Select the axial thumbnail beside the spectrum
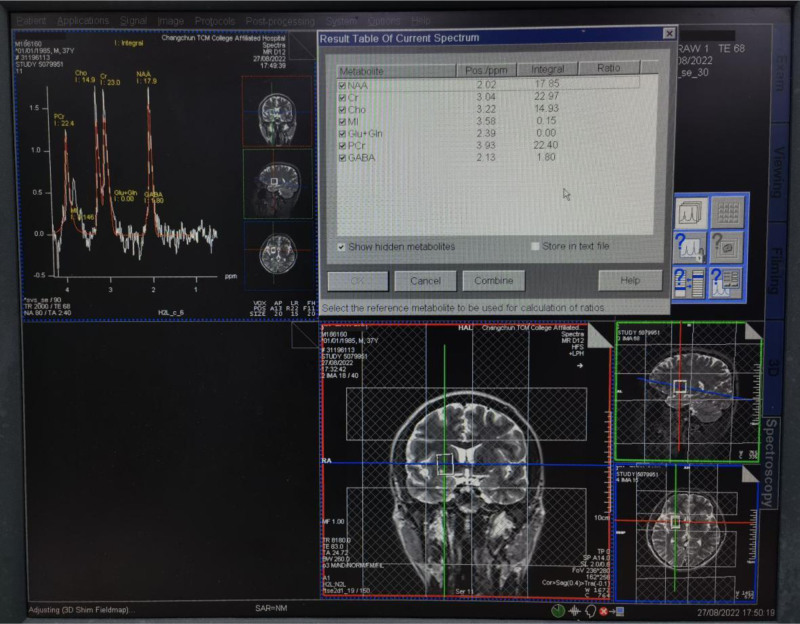800x624 pixels. (279, 255)
